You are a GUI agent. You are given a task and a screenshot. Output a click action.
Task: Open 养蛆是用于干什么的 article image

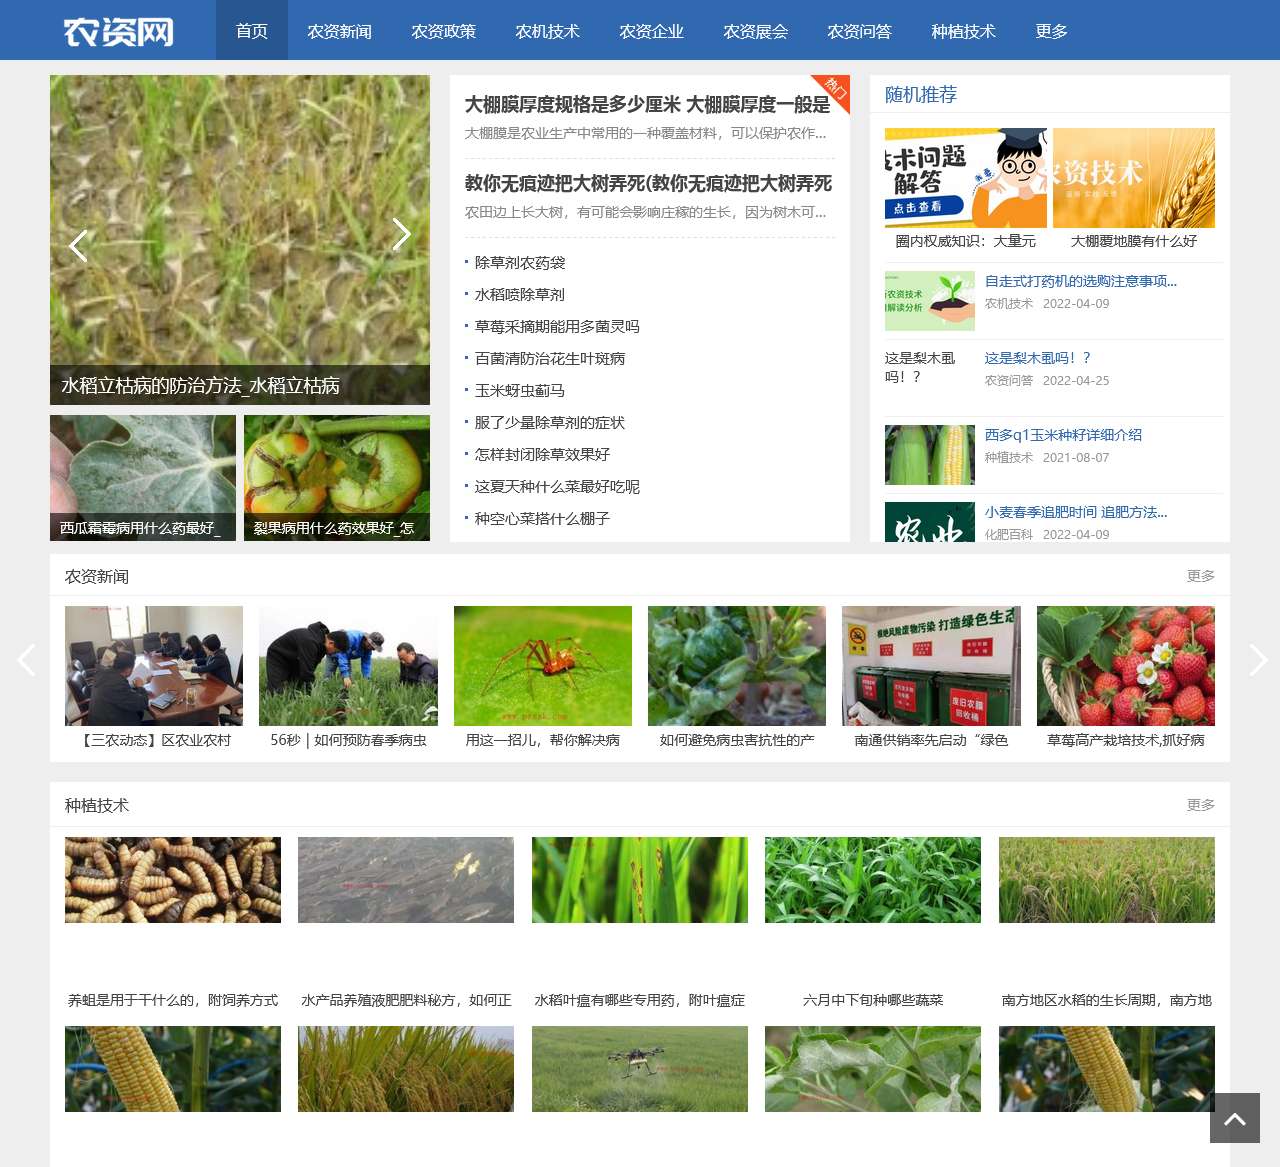point(173,880)
